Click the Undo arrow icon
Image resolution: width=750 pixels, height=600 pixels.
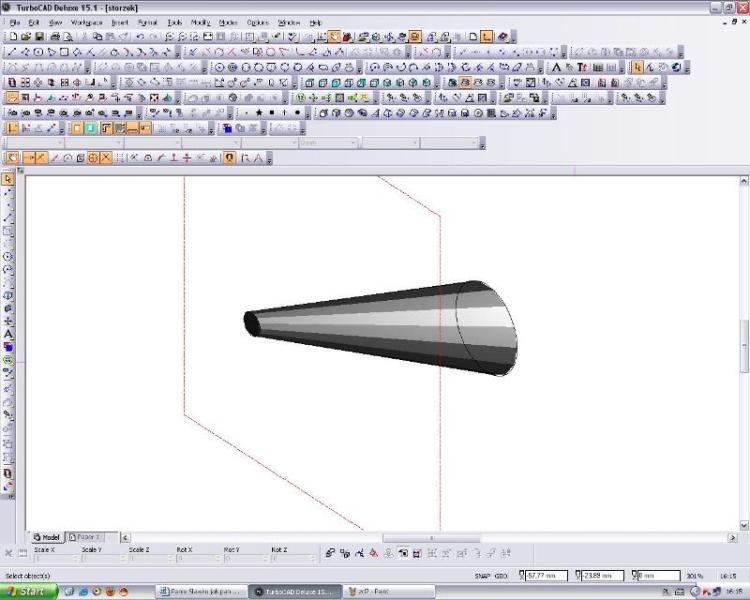tap(138, 36)
